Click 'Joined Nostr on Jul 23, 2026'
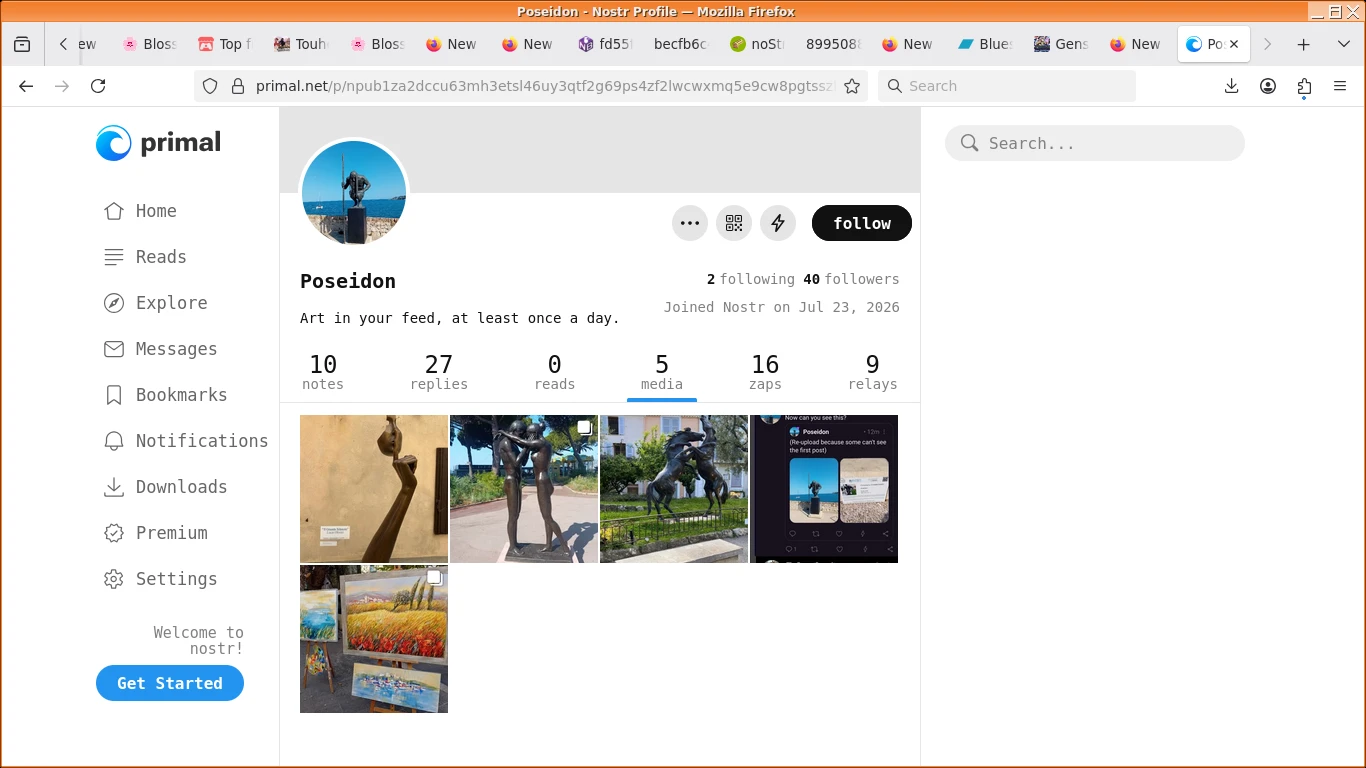 (x=782, y=307)
